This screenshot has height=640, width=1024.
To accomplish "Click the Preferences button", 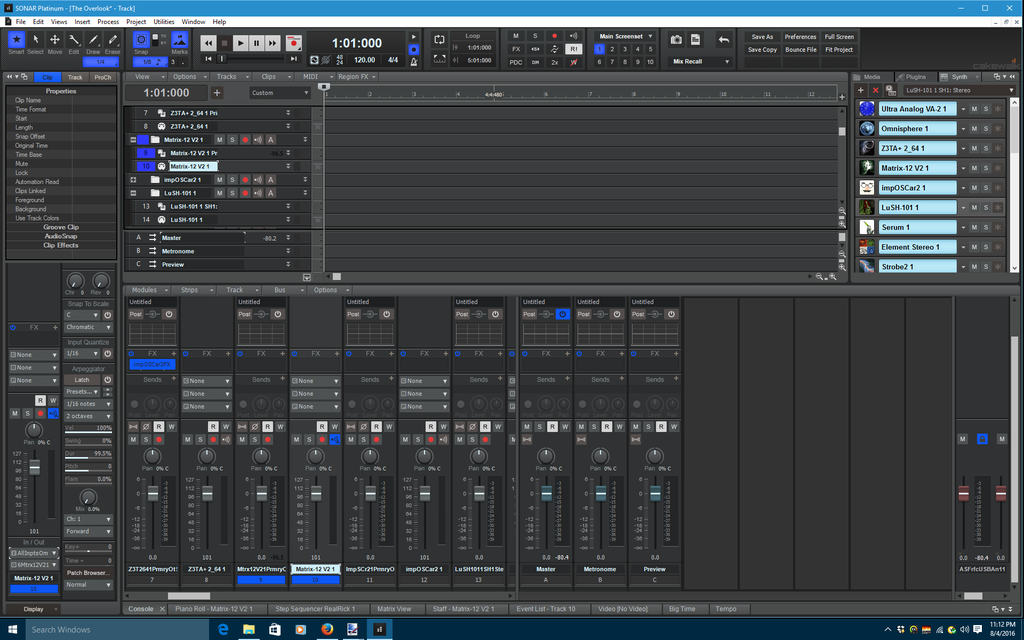I will click(x=800, y=37).
